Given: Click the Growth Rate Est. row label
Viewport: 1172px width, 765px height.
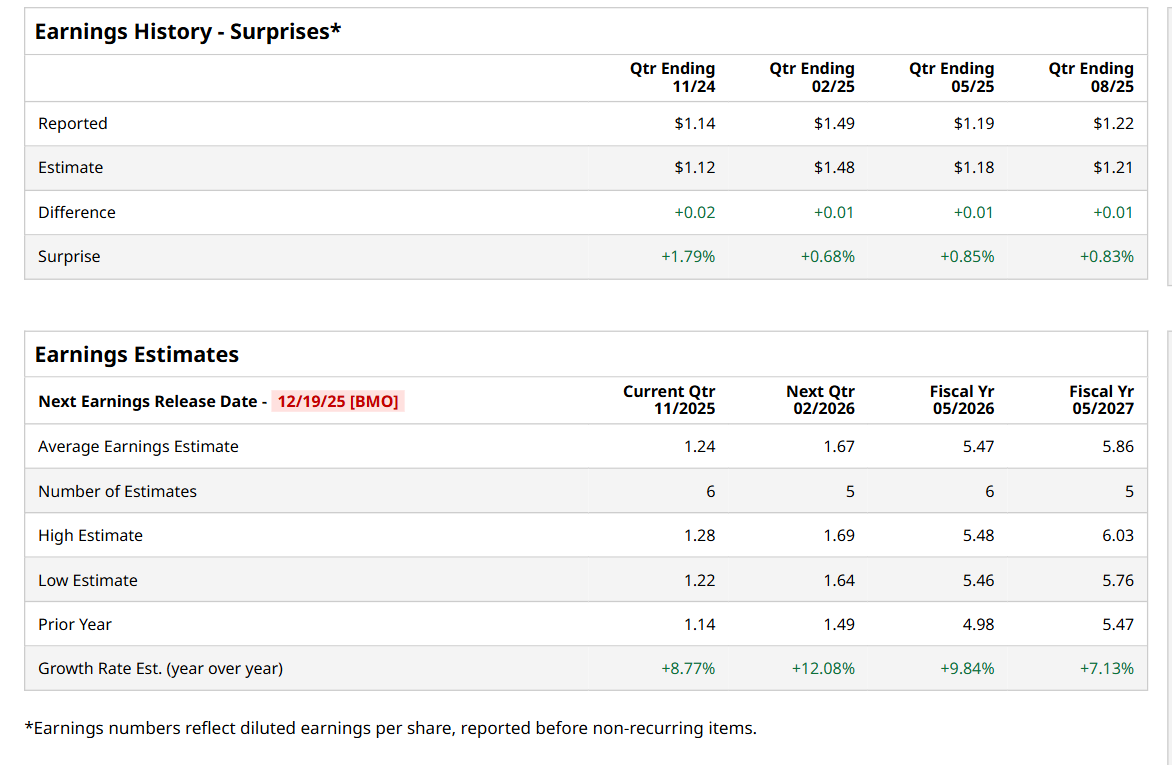Looking at the screenshot, I should (160, 668).
